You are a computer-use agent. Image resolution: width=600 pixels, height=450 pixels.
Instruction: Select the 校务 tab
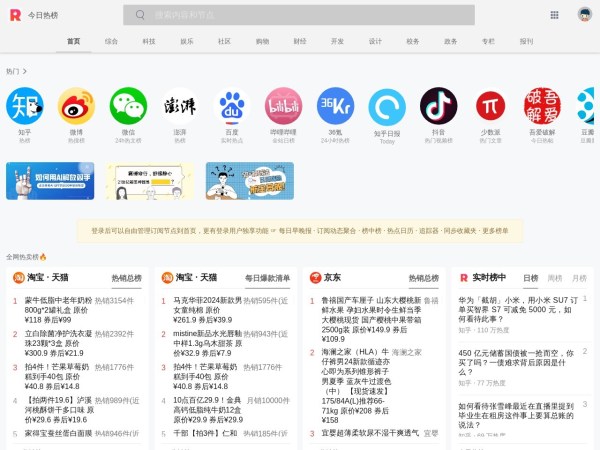(412, 41)
